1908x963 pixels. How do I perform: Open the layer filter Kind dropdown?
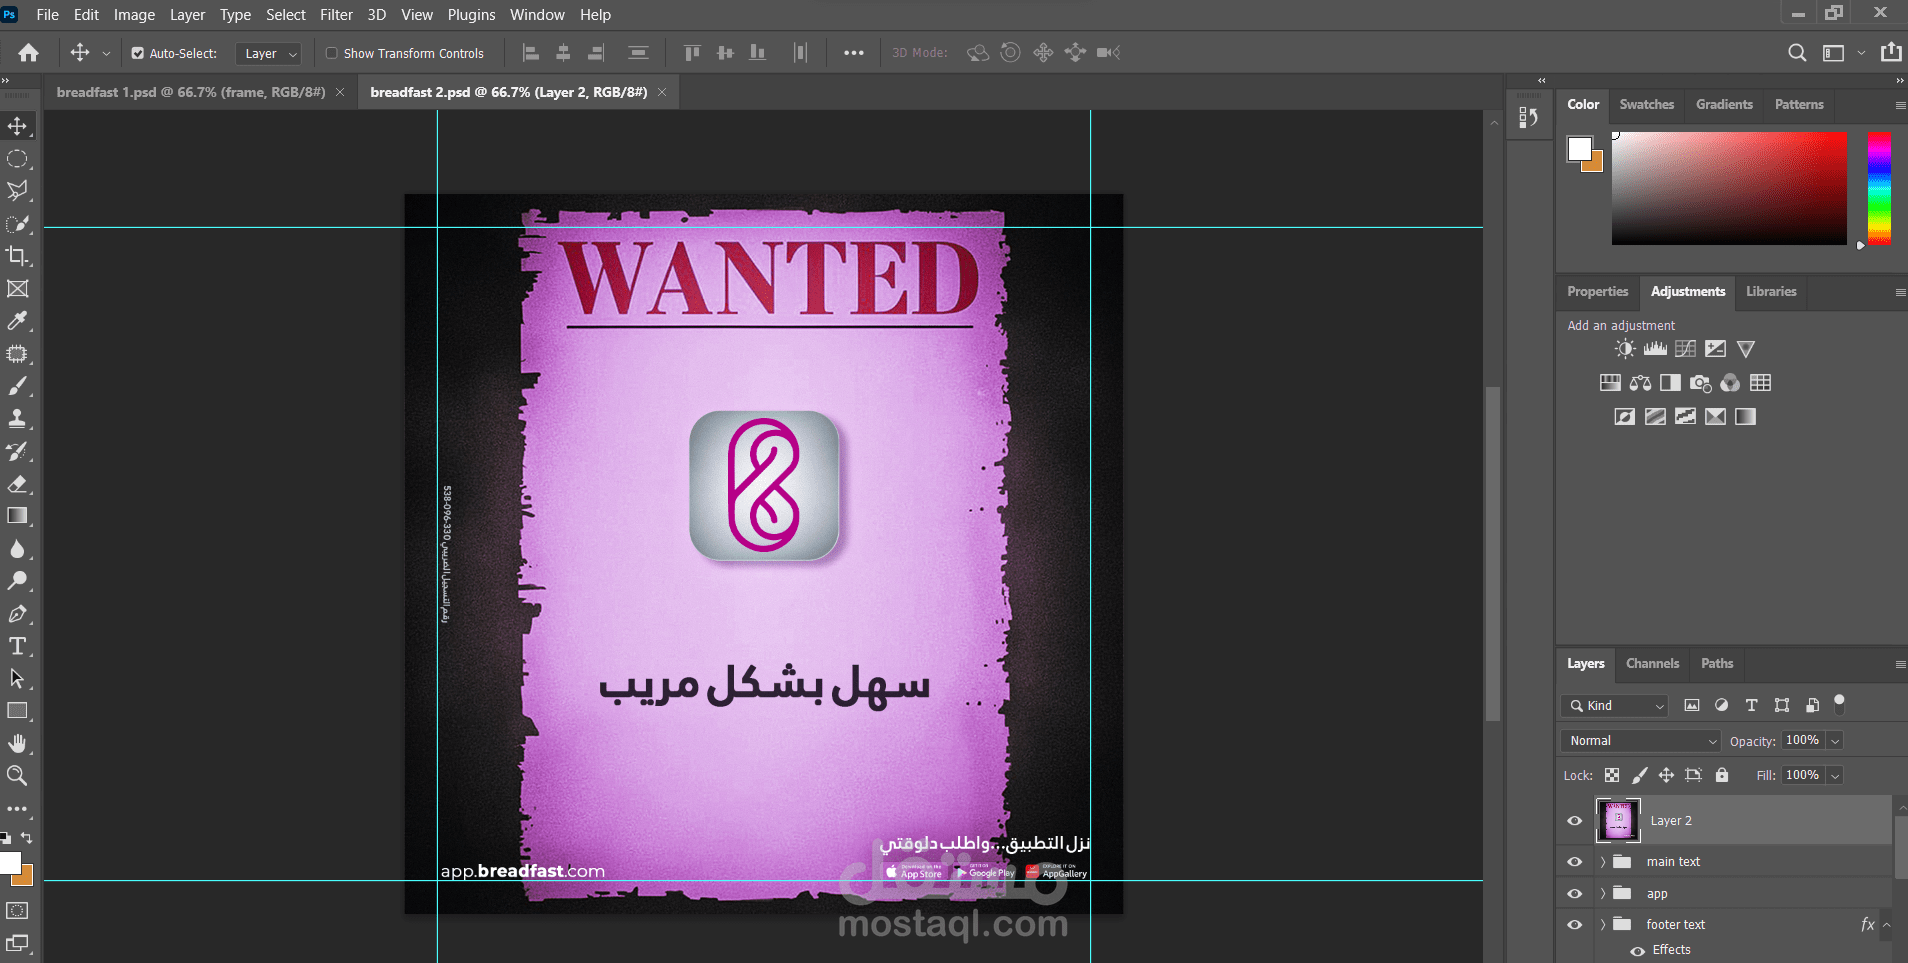coord(1615,706)
